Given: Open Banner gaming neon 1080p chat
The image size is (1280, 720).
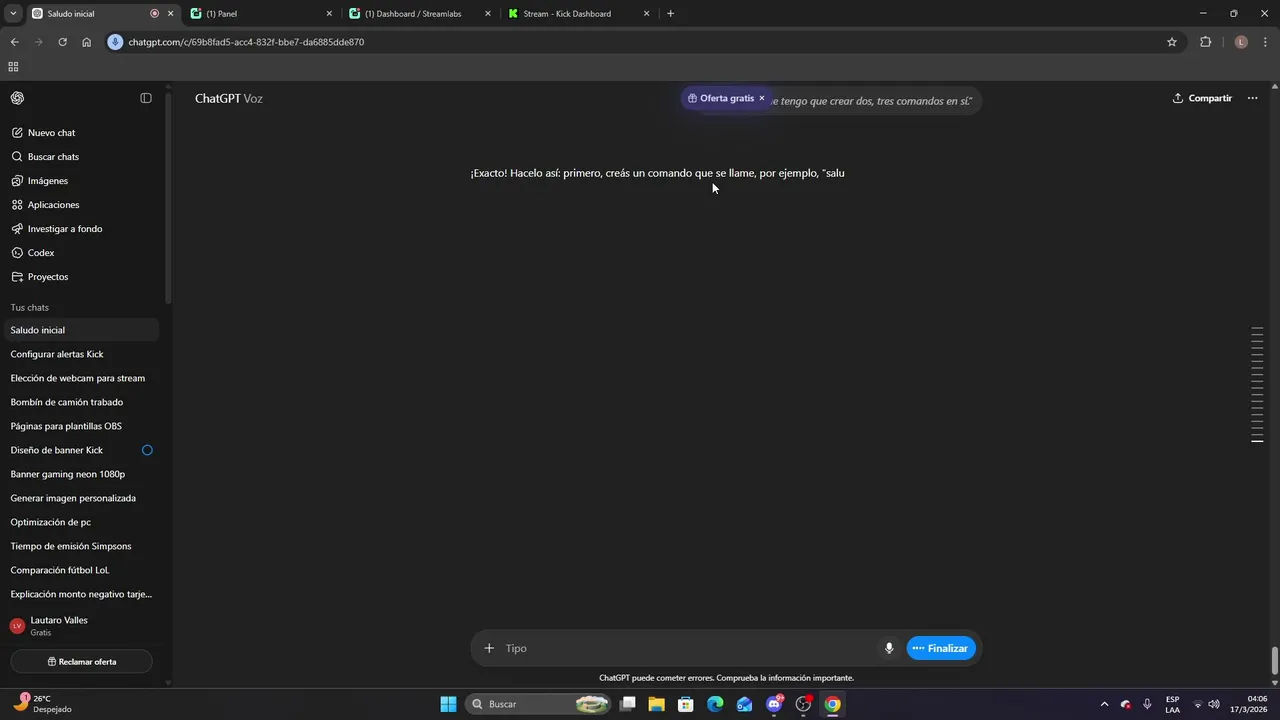Looking at the screenshot, I should (x=80, y=474).
